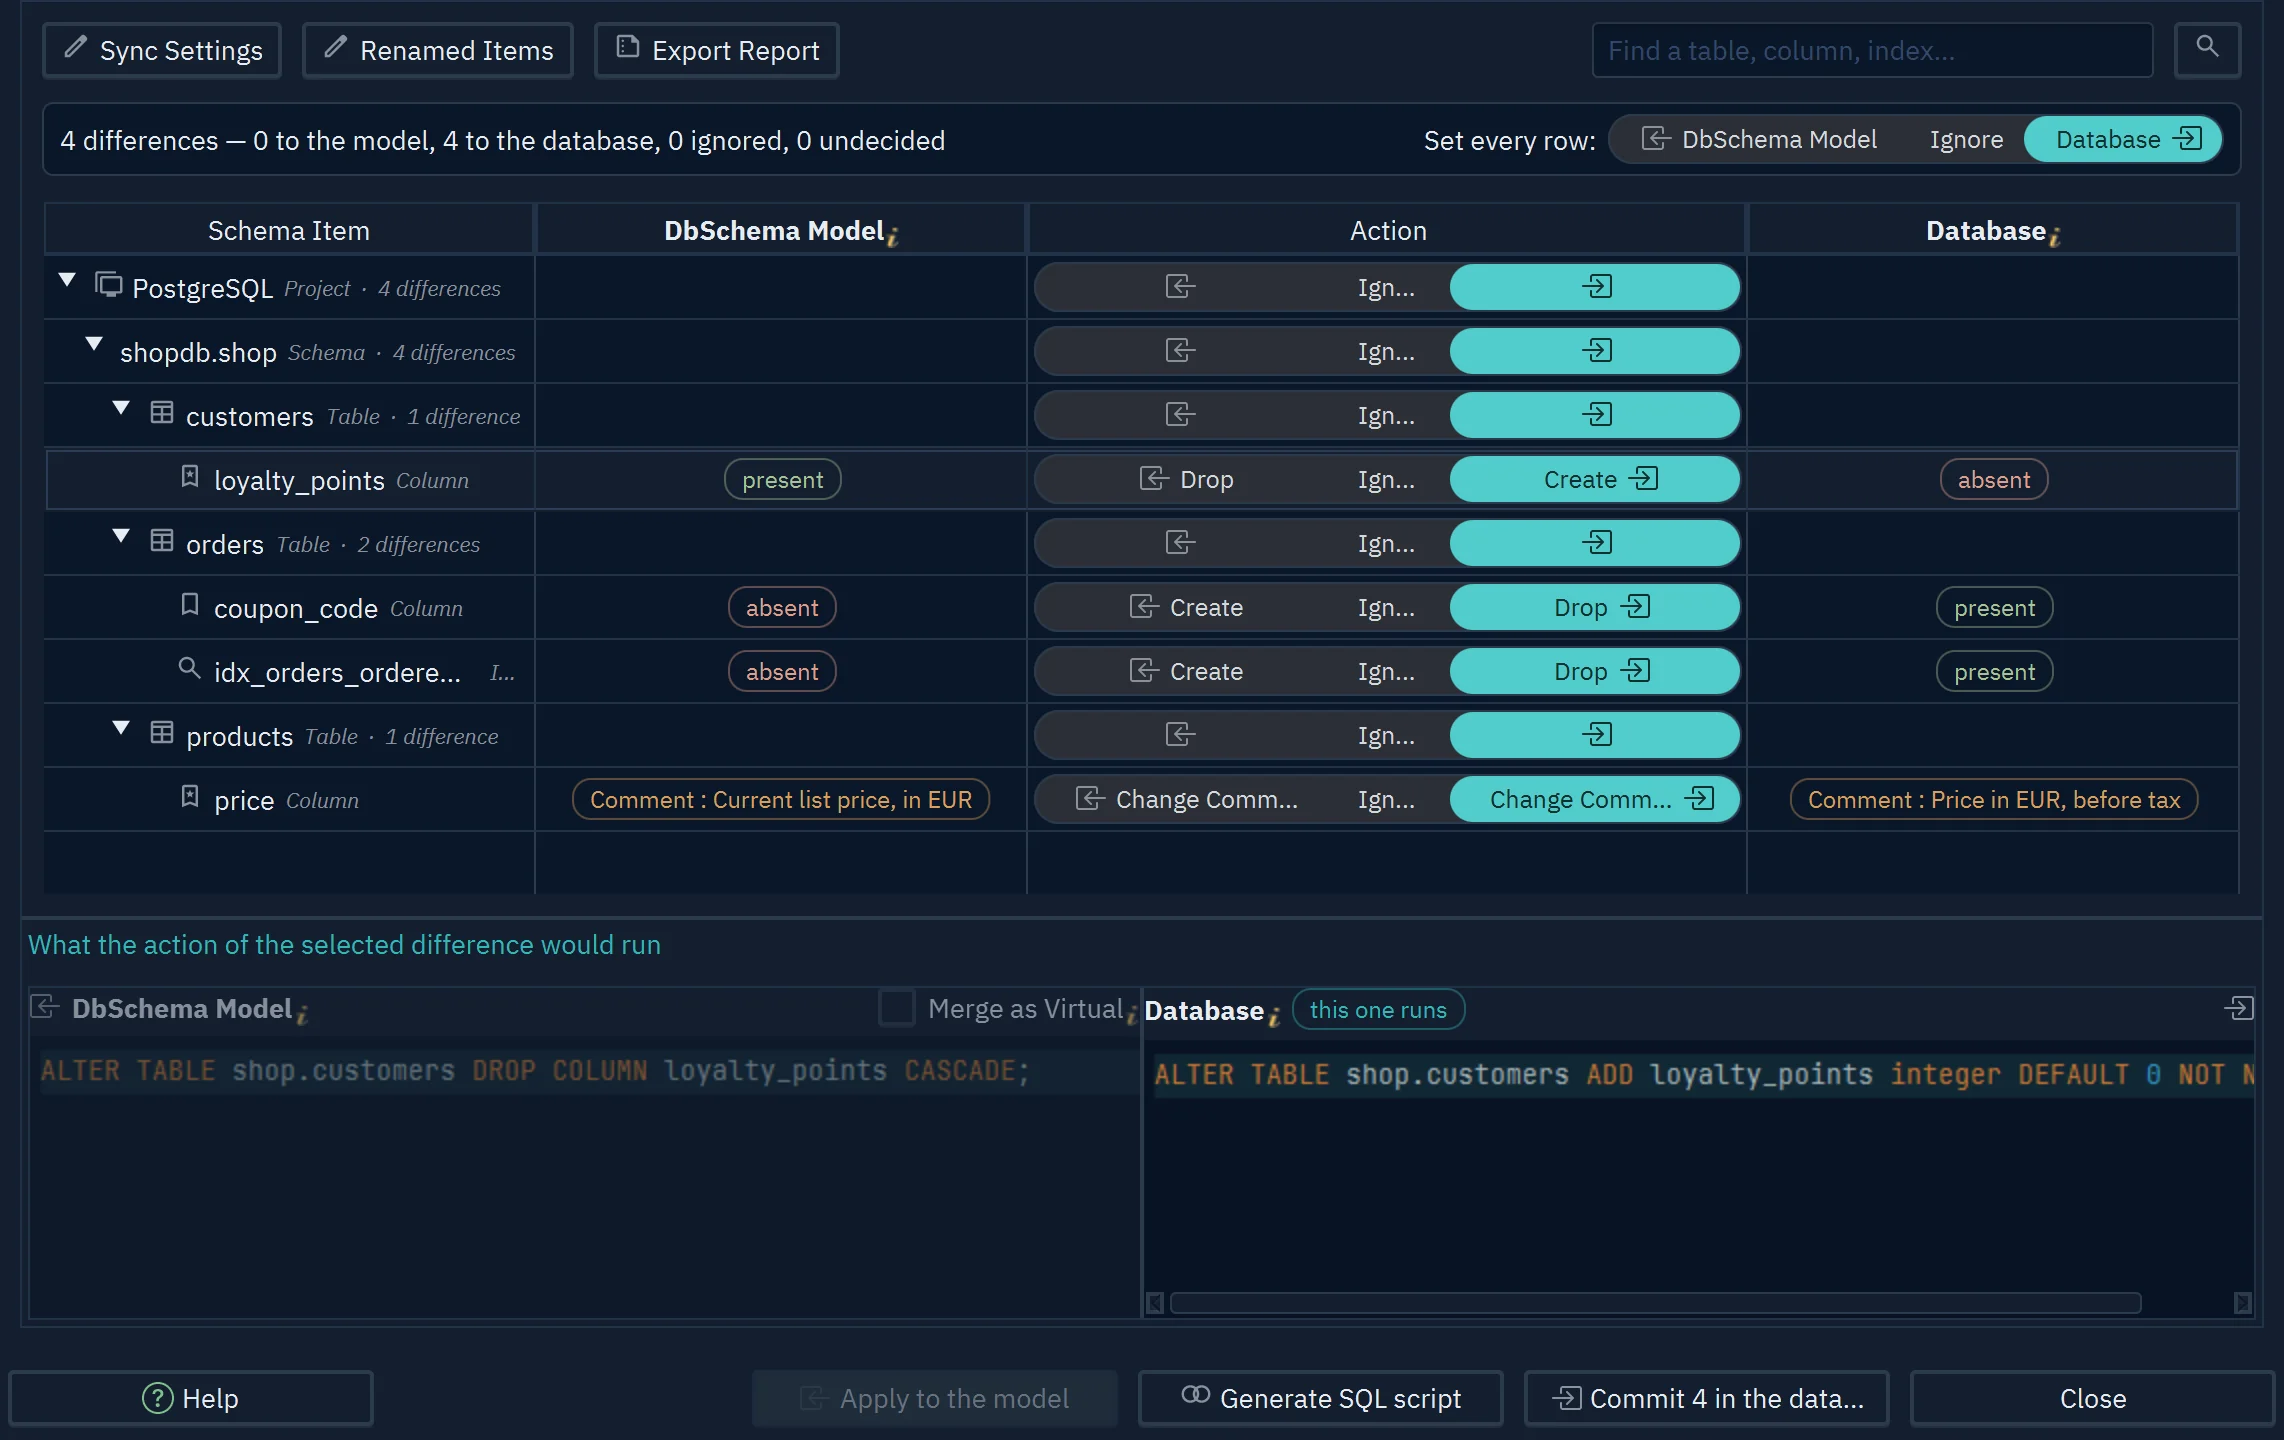Click the info icon next to Merge as Virtual
The width and height of the screenshot is (2284, 1440).
pos(1131,1015)
